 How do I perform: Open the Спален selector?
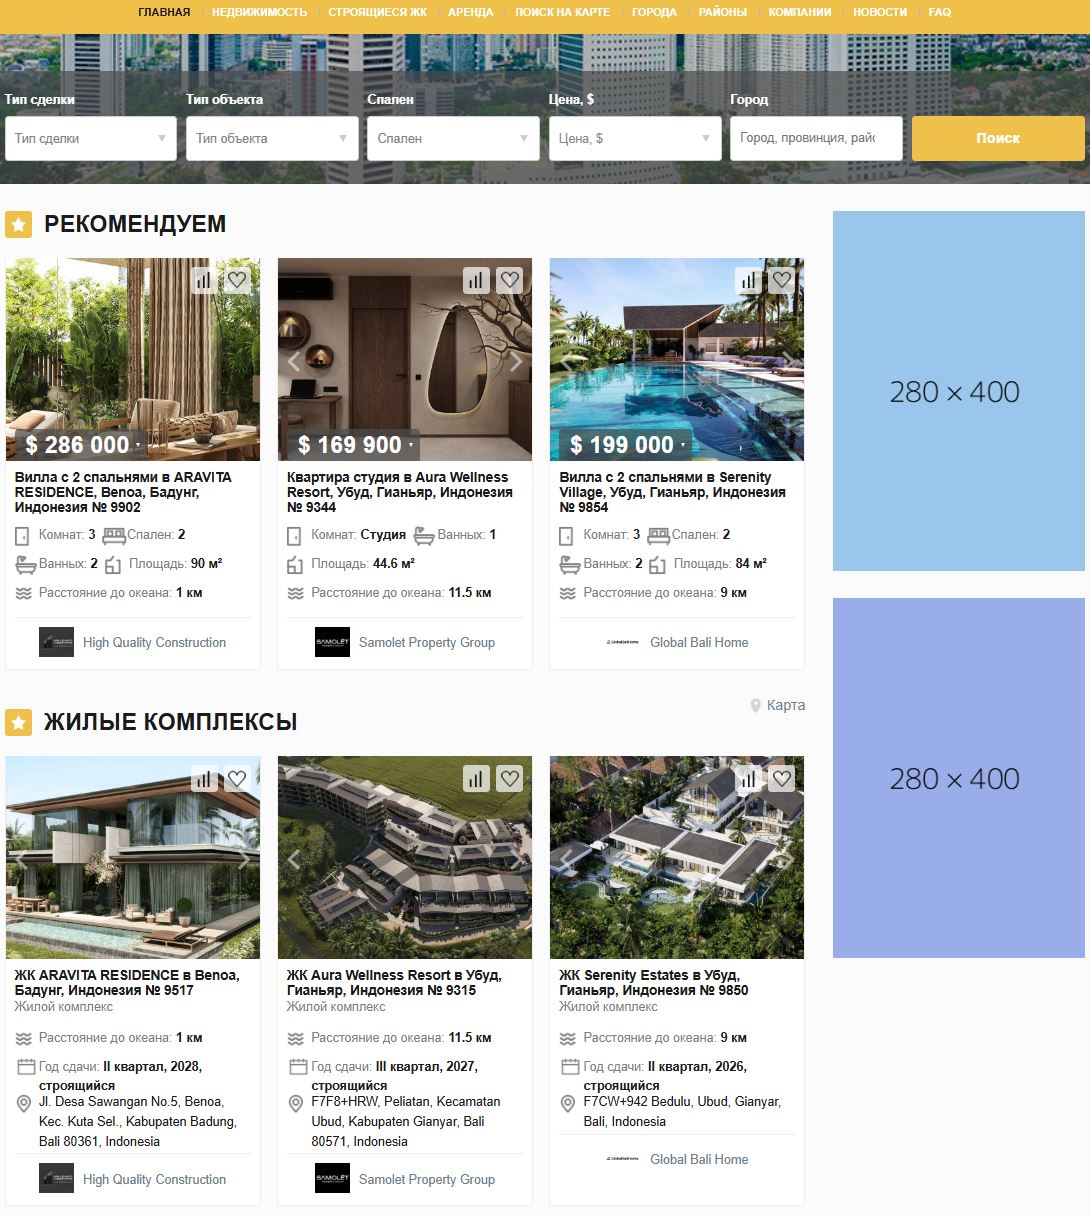click(454, 138)
